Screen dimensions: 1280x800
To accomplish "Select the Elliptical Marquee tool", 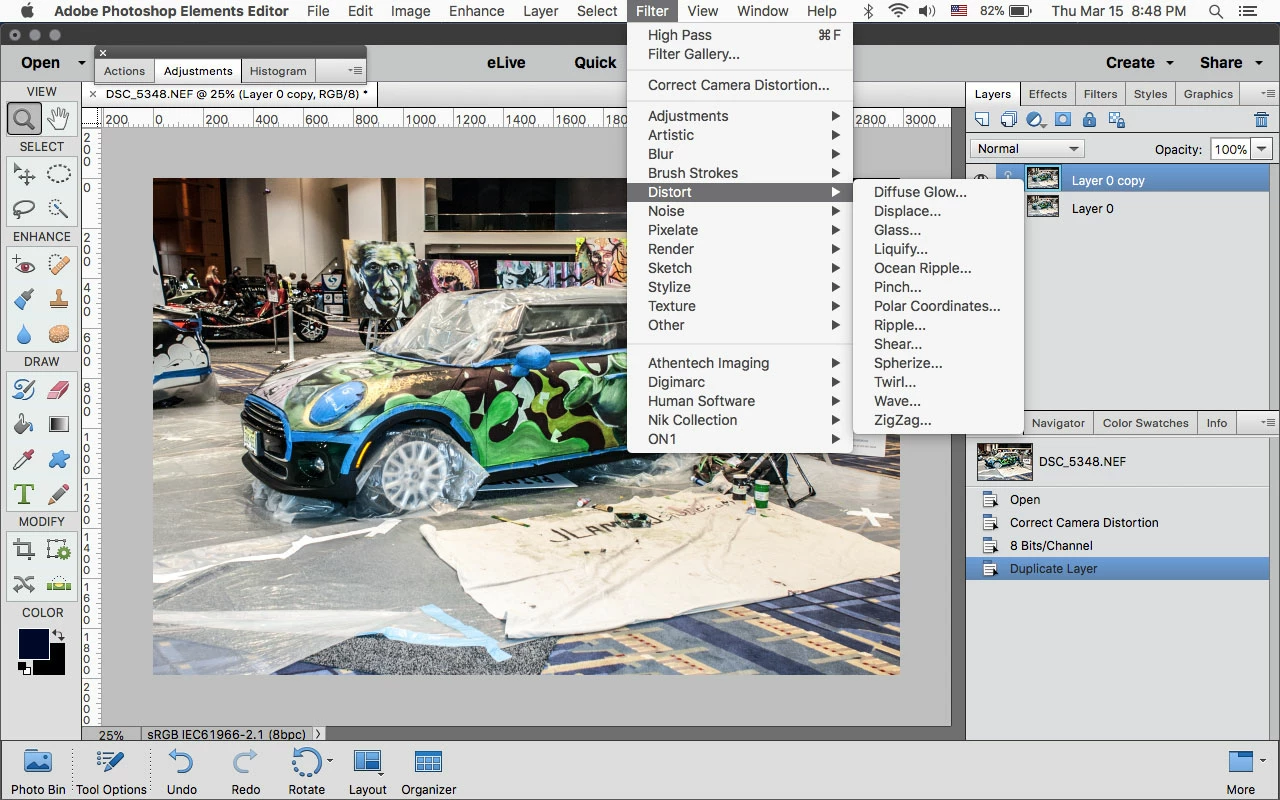I will pyautogui.click(x=58, y=175).
